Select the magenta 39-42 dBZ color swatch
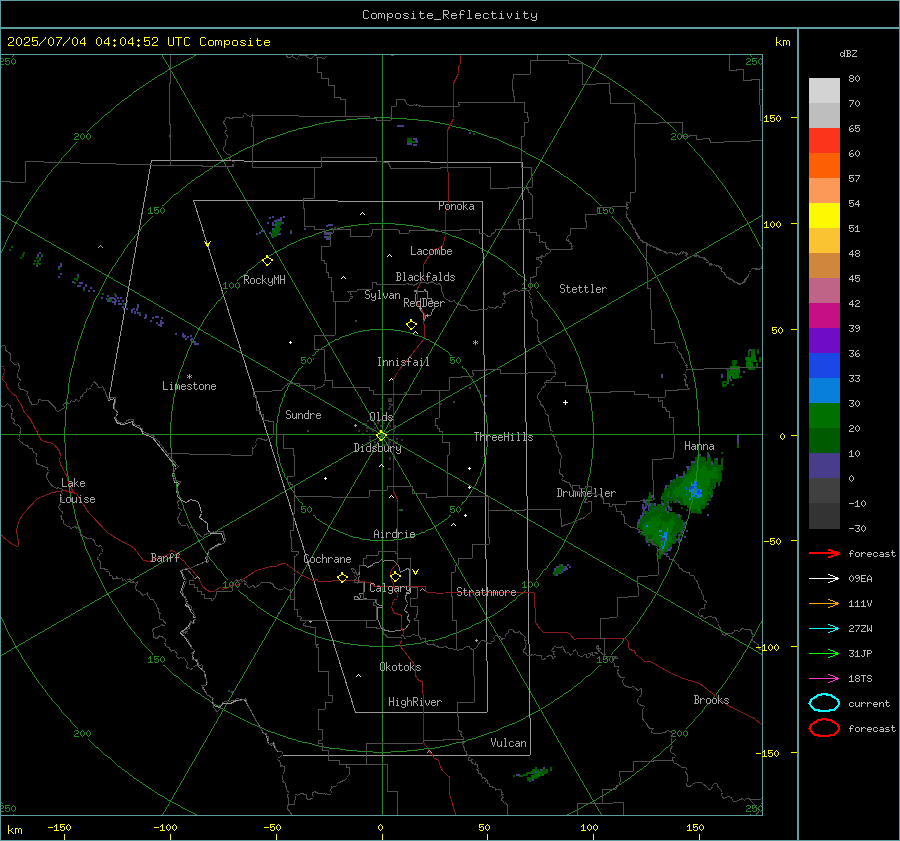Screen dimensions: 900x841 pyautogui.click(x=824, y=316)
